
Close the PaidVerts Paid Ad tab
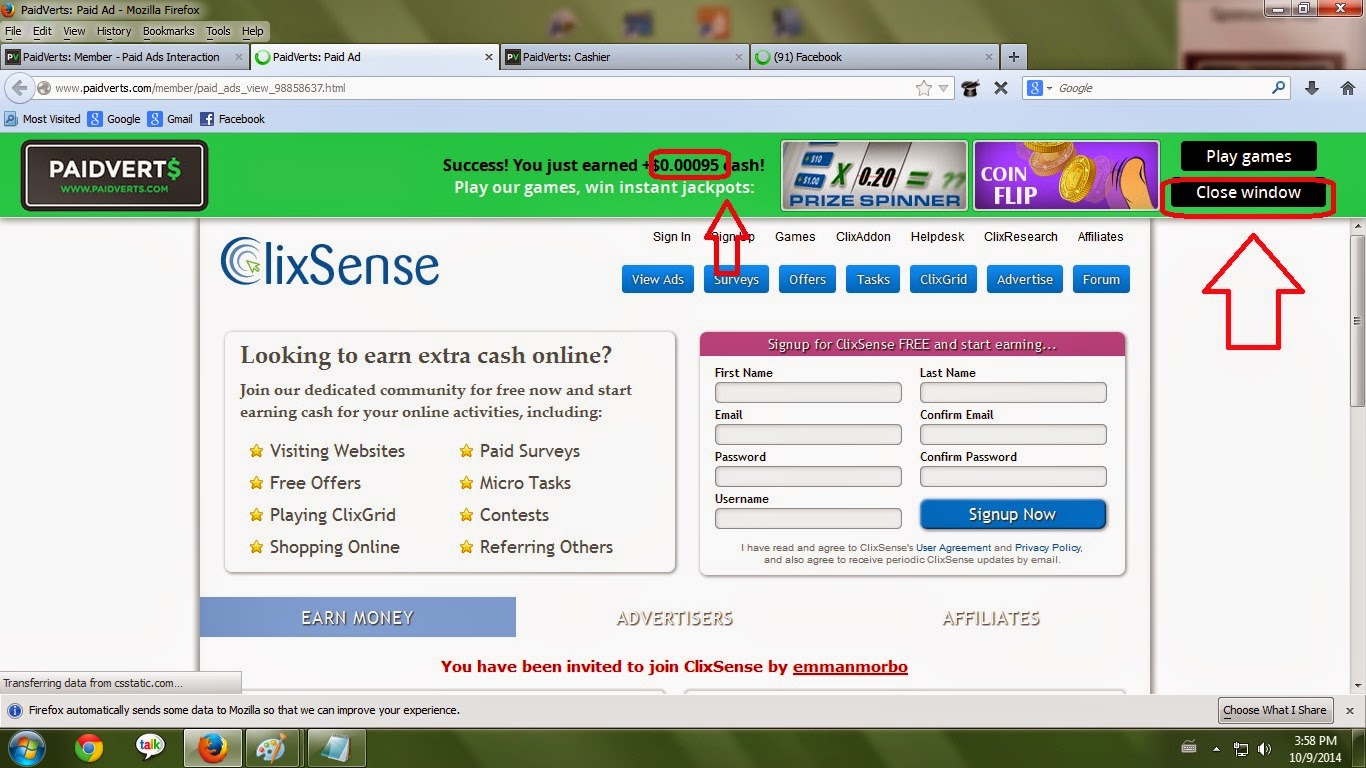pyautogui.click(x=487, y=57)
